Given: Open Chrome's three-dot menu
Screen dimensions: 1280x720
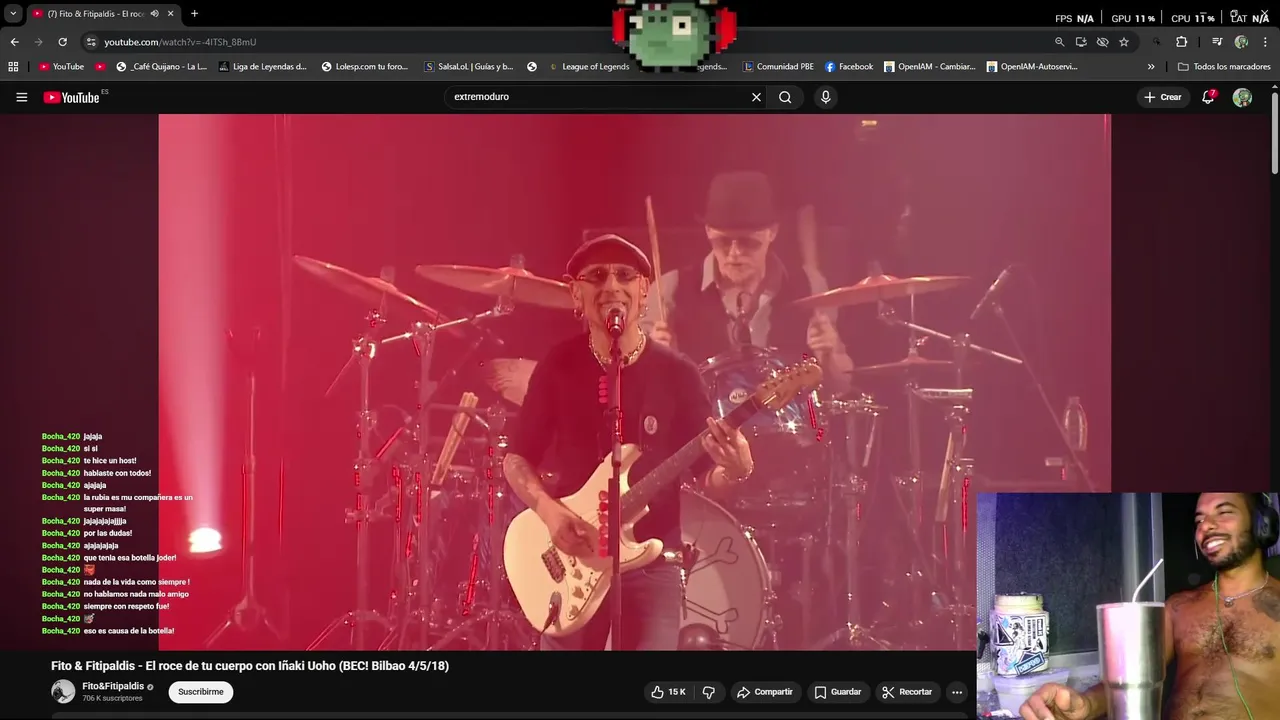Looking at the screenshot, I should tap(1266, 42).
